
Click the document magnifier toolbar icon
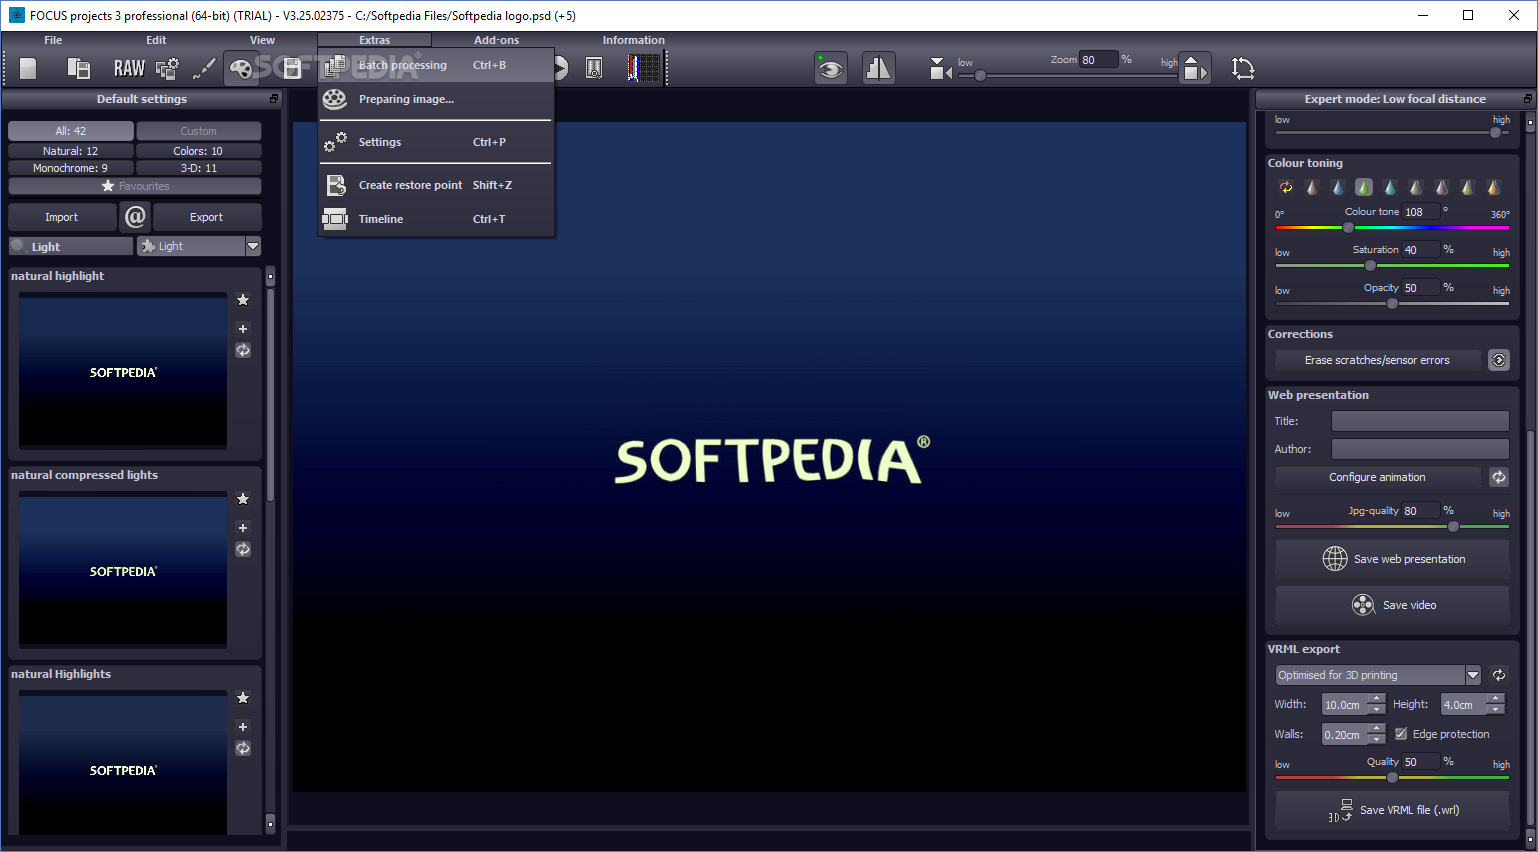(594, 68)
